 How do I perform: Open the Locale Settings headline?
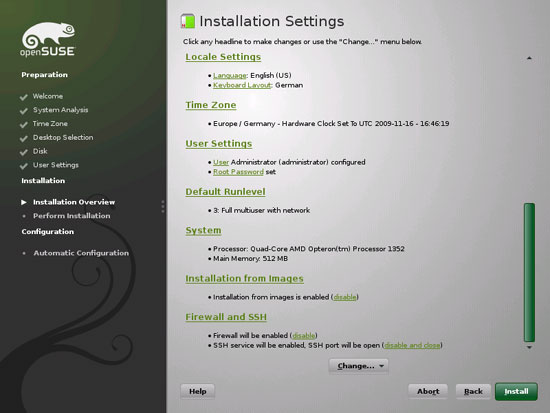[223, 57]
